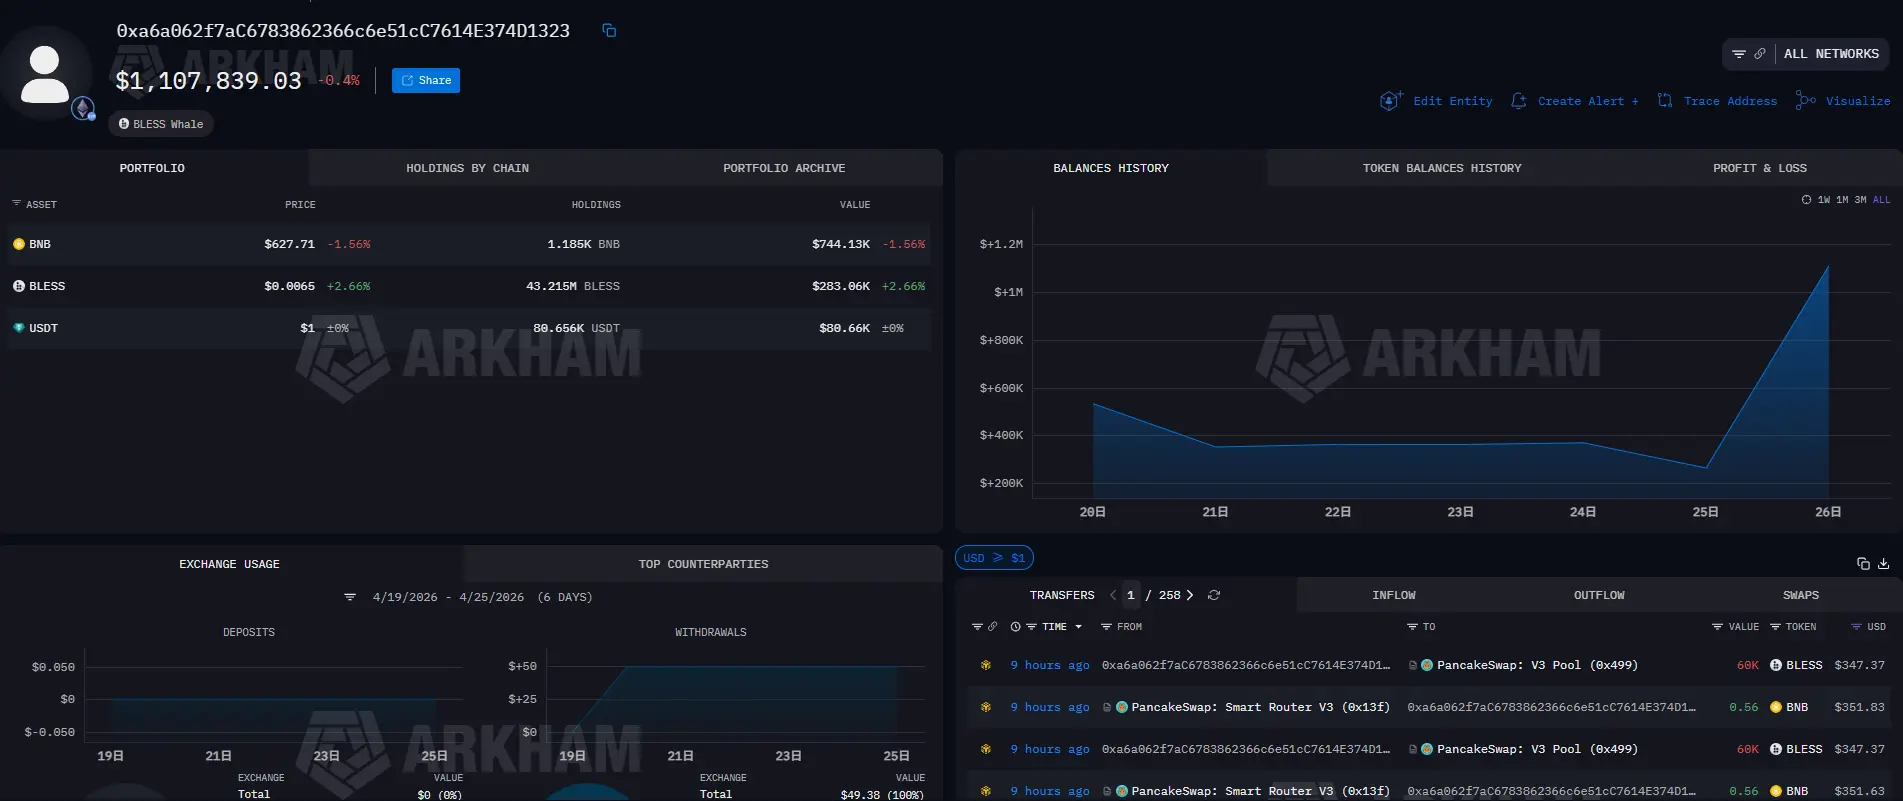Click the transfers page number field

pos(1131,595)
